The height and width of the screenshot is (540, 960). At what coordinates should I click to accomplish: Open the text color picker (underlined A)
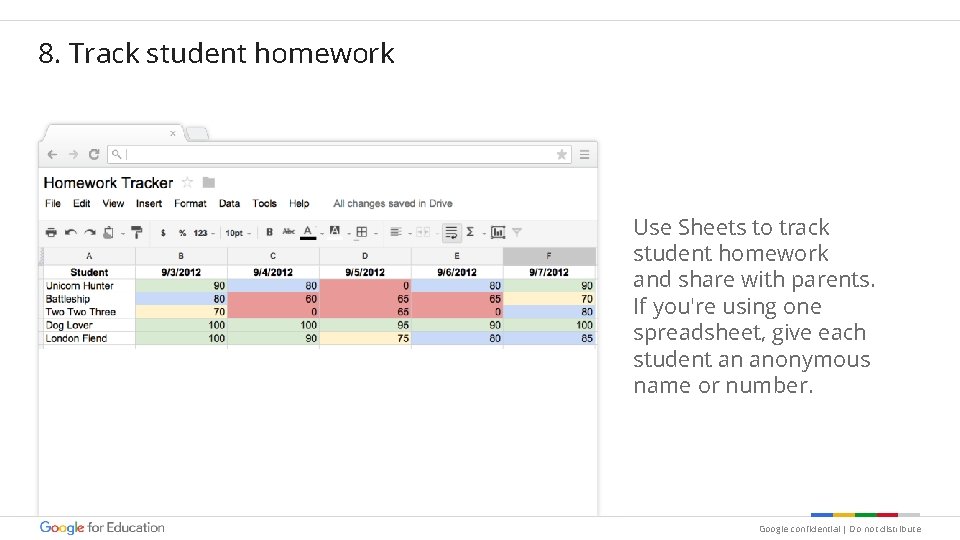[308, 232]
